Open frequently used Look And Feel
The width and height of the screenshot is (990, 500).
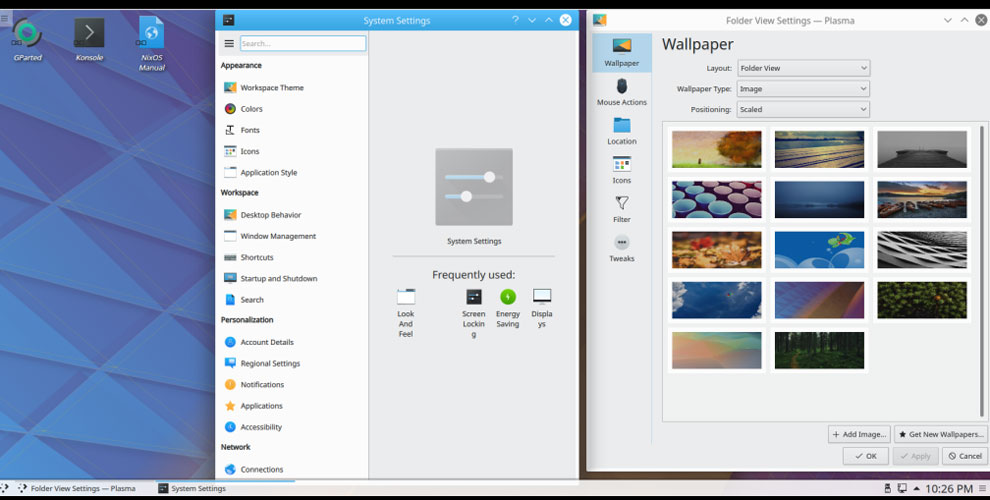pos(406,312)
